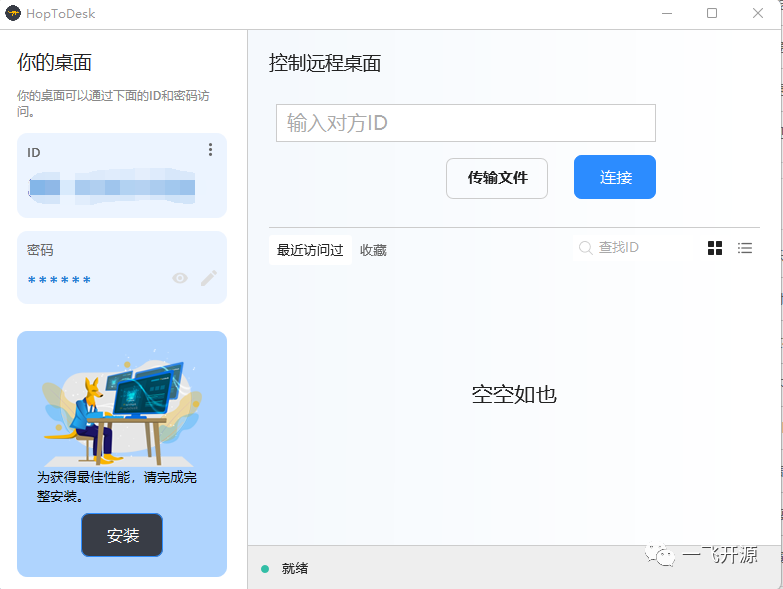Toggle password visibility with the eye icon
Viewport: 783px width, 589px height.
(180, 278)
